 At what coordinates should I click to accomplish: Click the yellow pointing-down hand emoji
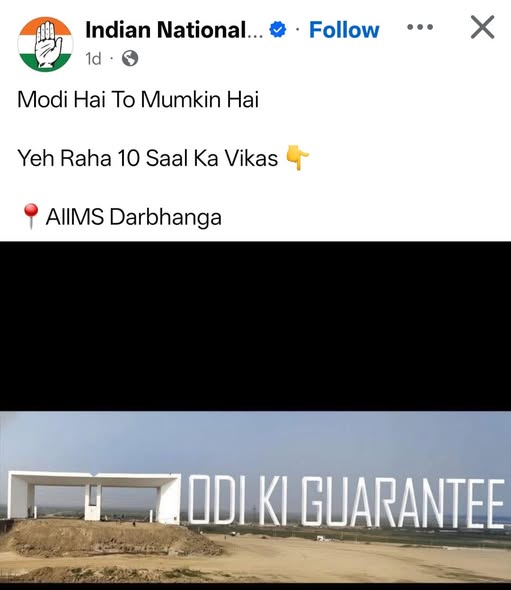(x=297, y=158)
